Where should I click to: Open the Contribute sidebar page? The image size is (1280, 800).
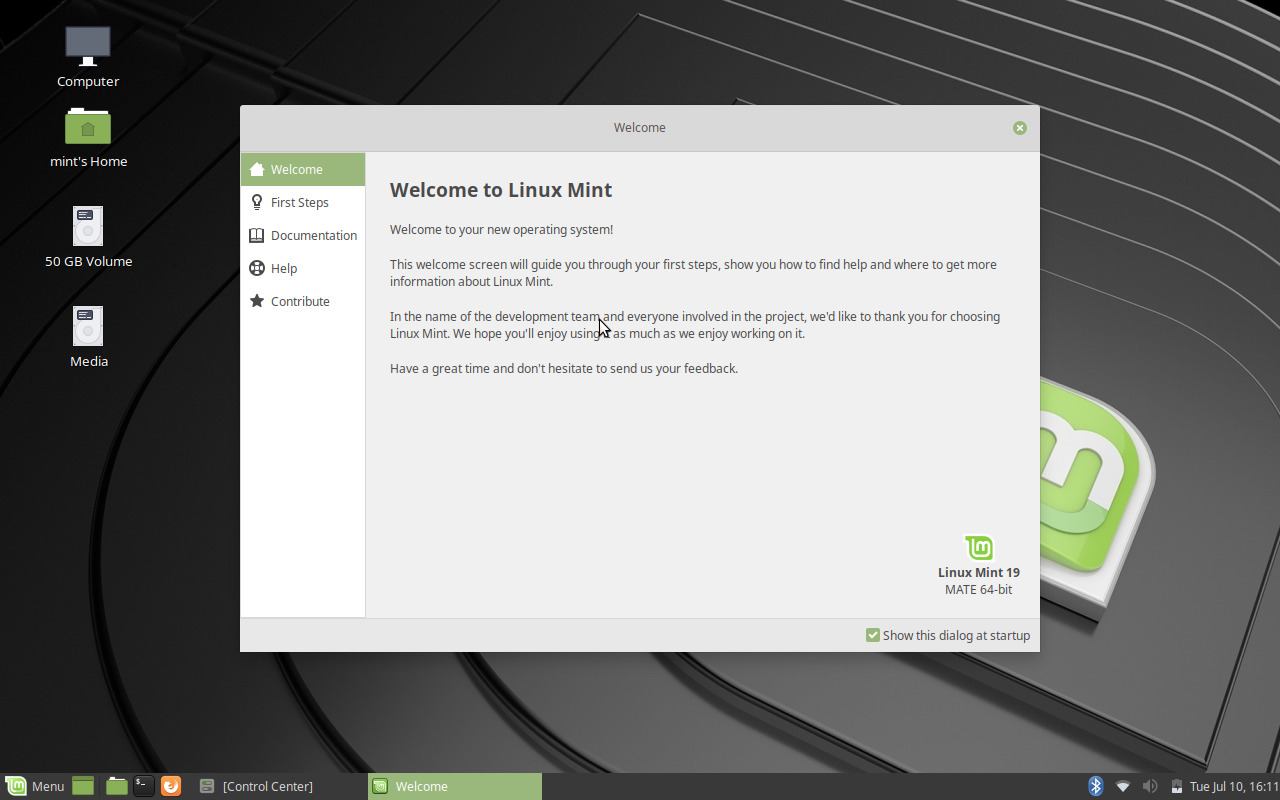(x=303, y=301)
